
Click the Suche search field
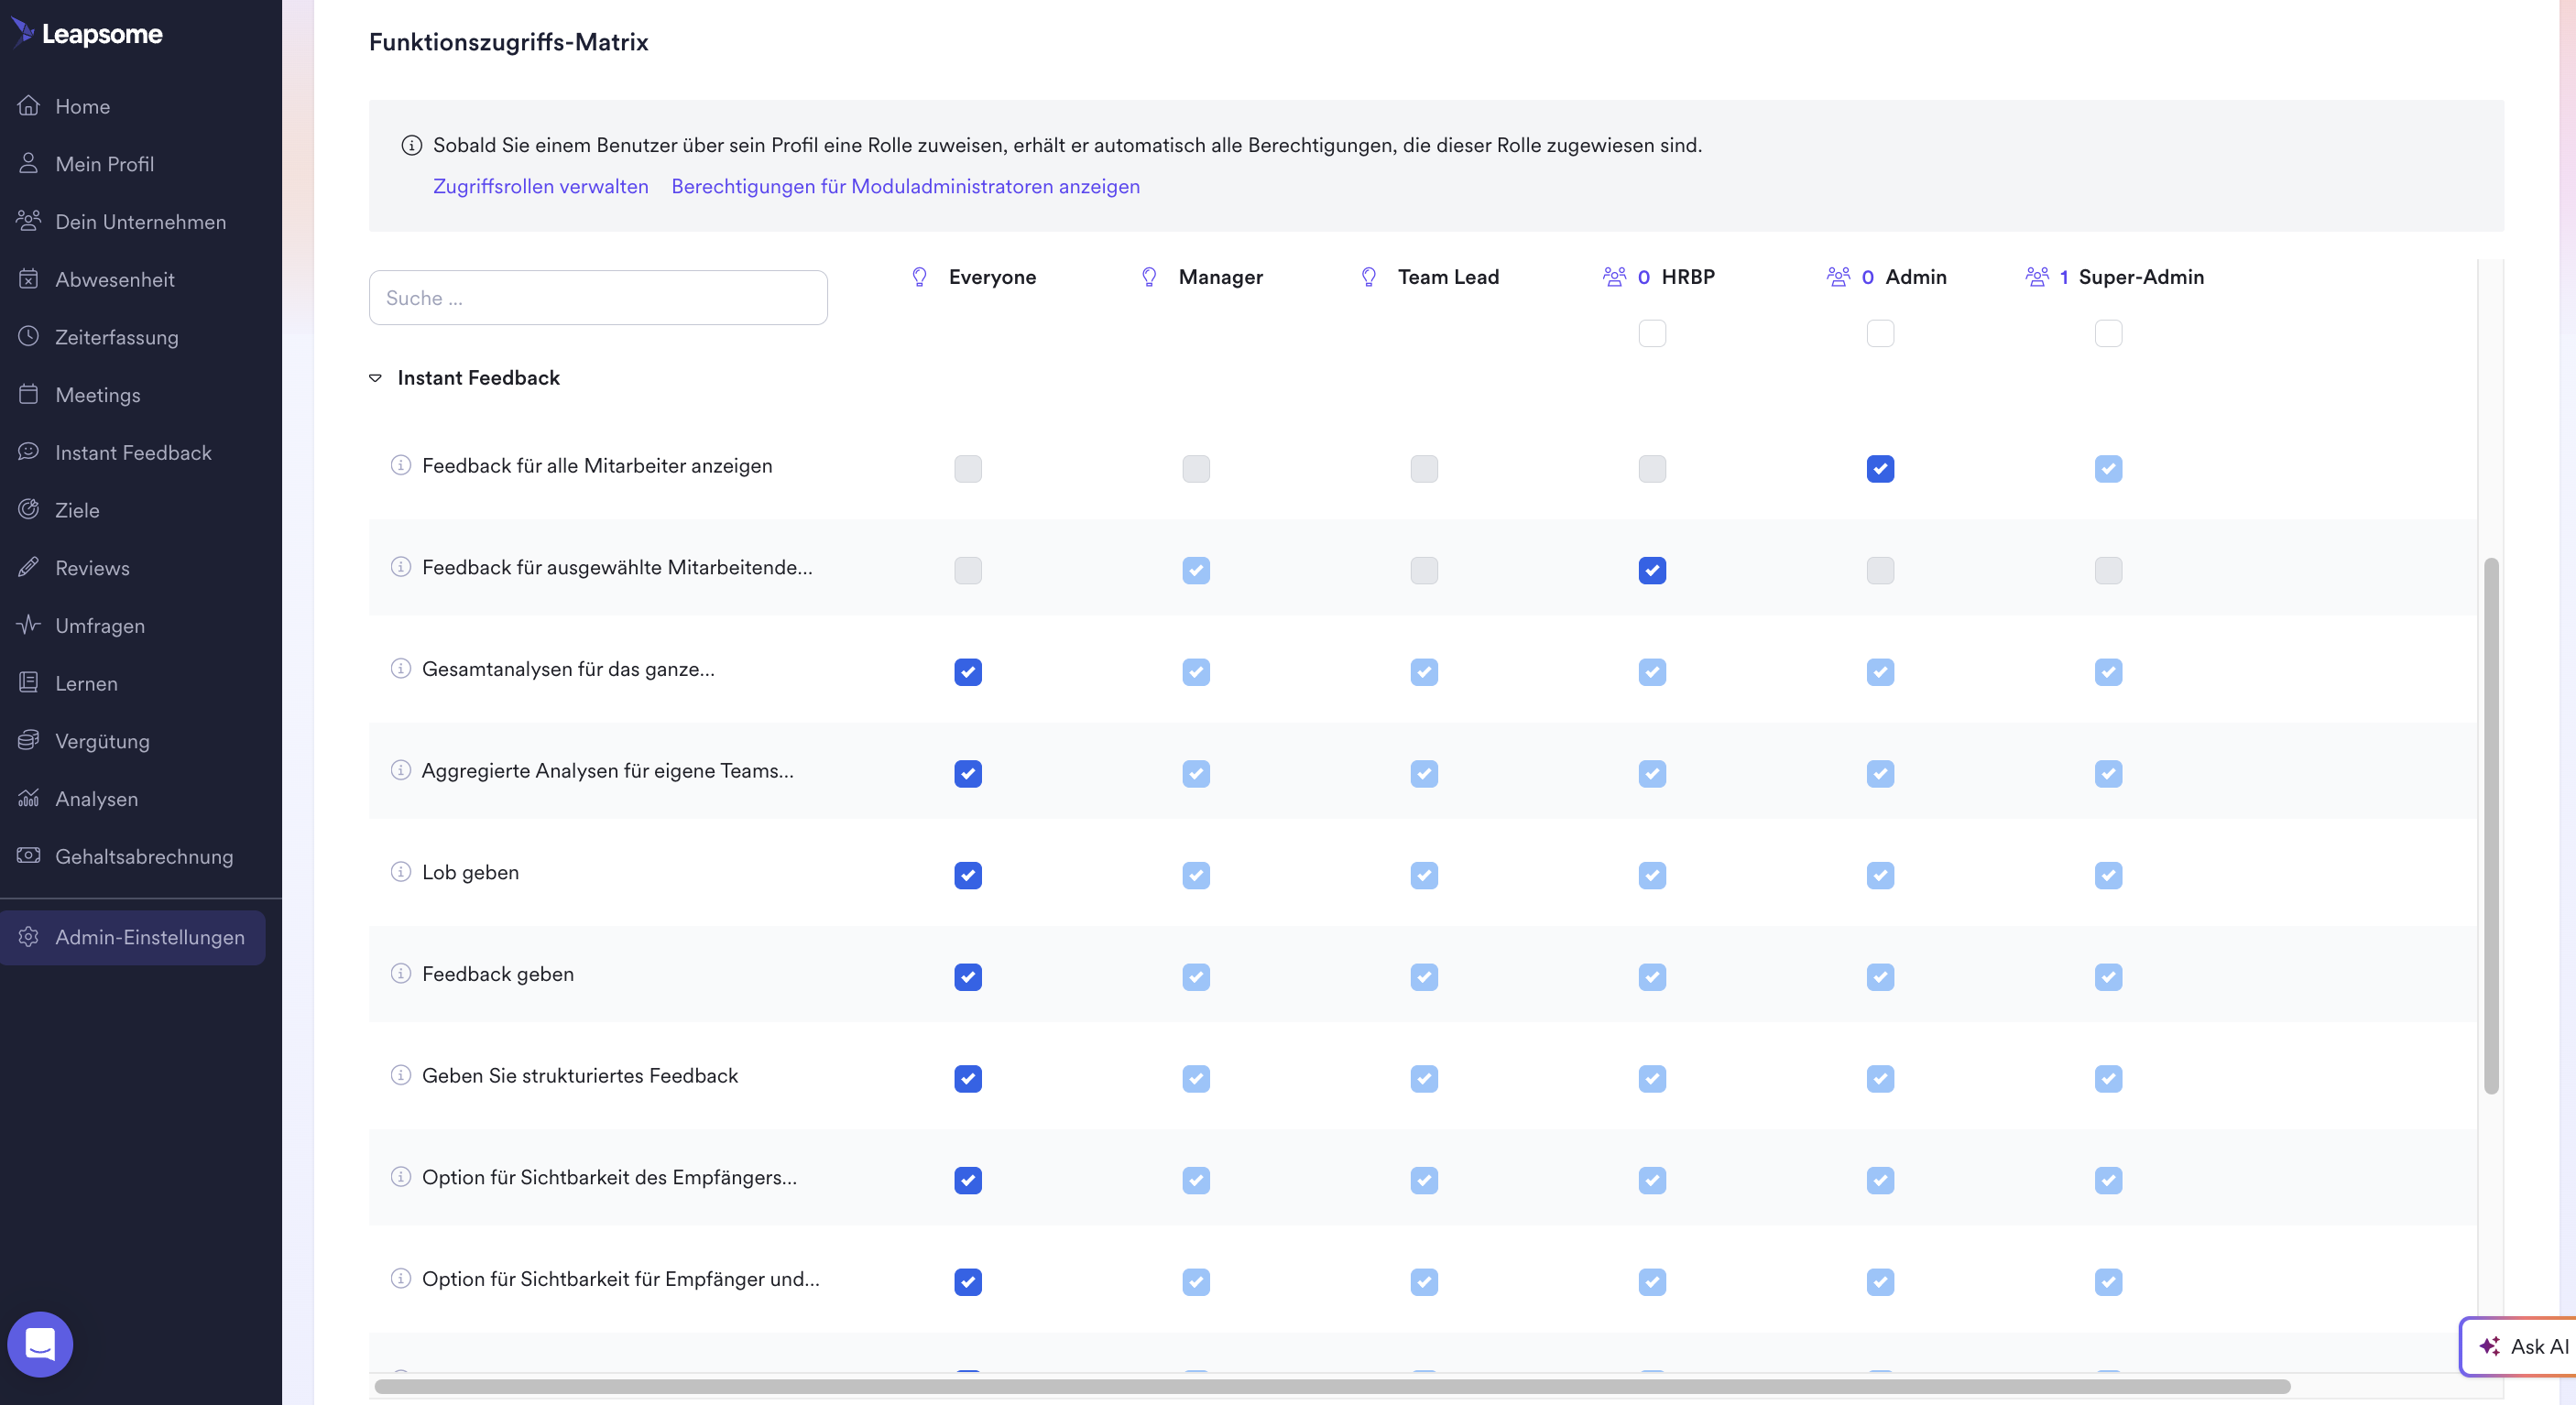coord(598,297)
